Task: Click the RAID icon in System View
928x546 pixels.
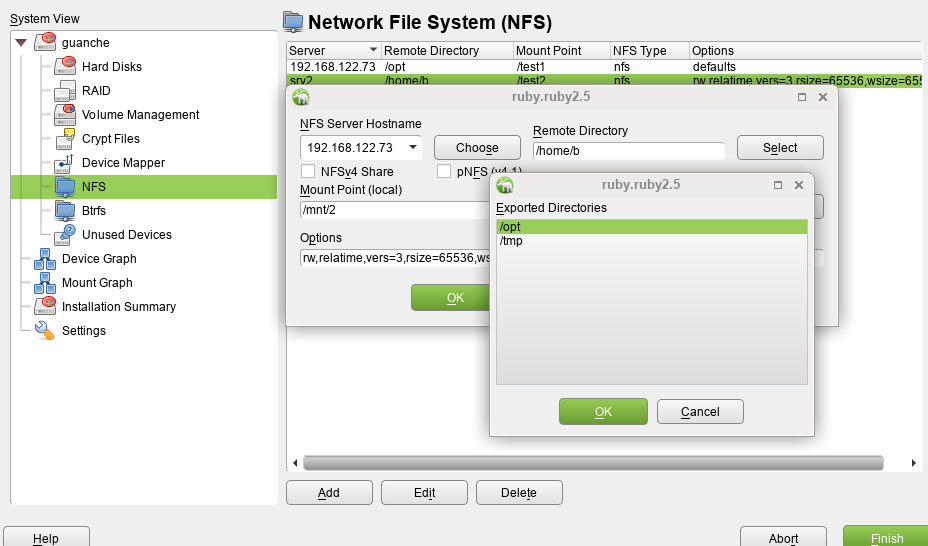Action: click(x=65, y=91)
